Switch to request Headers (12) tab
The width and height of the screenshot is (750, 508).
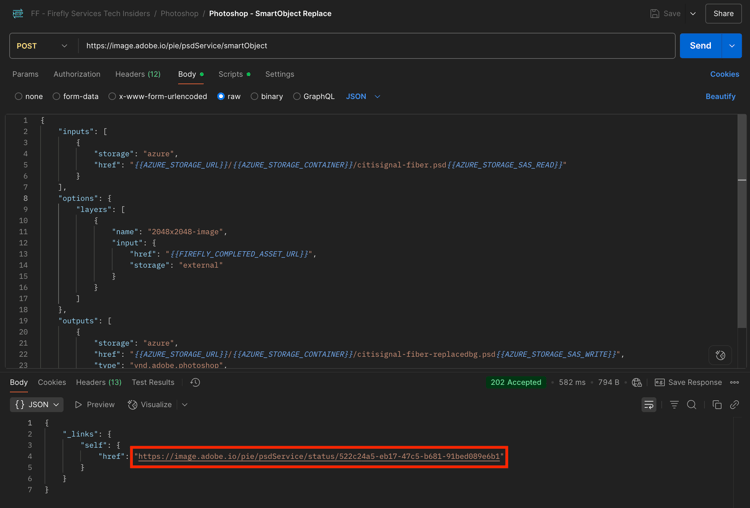[138, 74]
